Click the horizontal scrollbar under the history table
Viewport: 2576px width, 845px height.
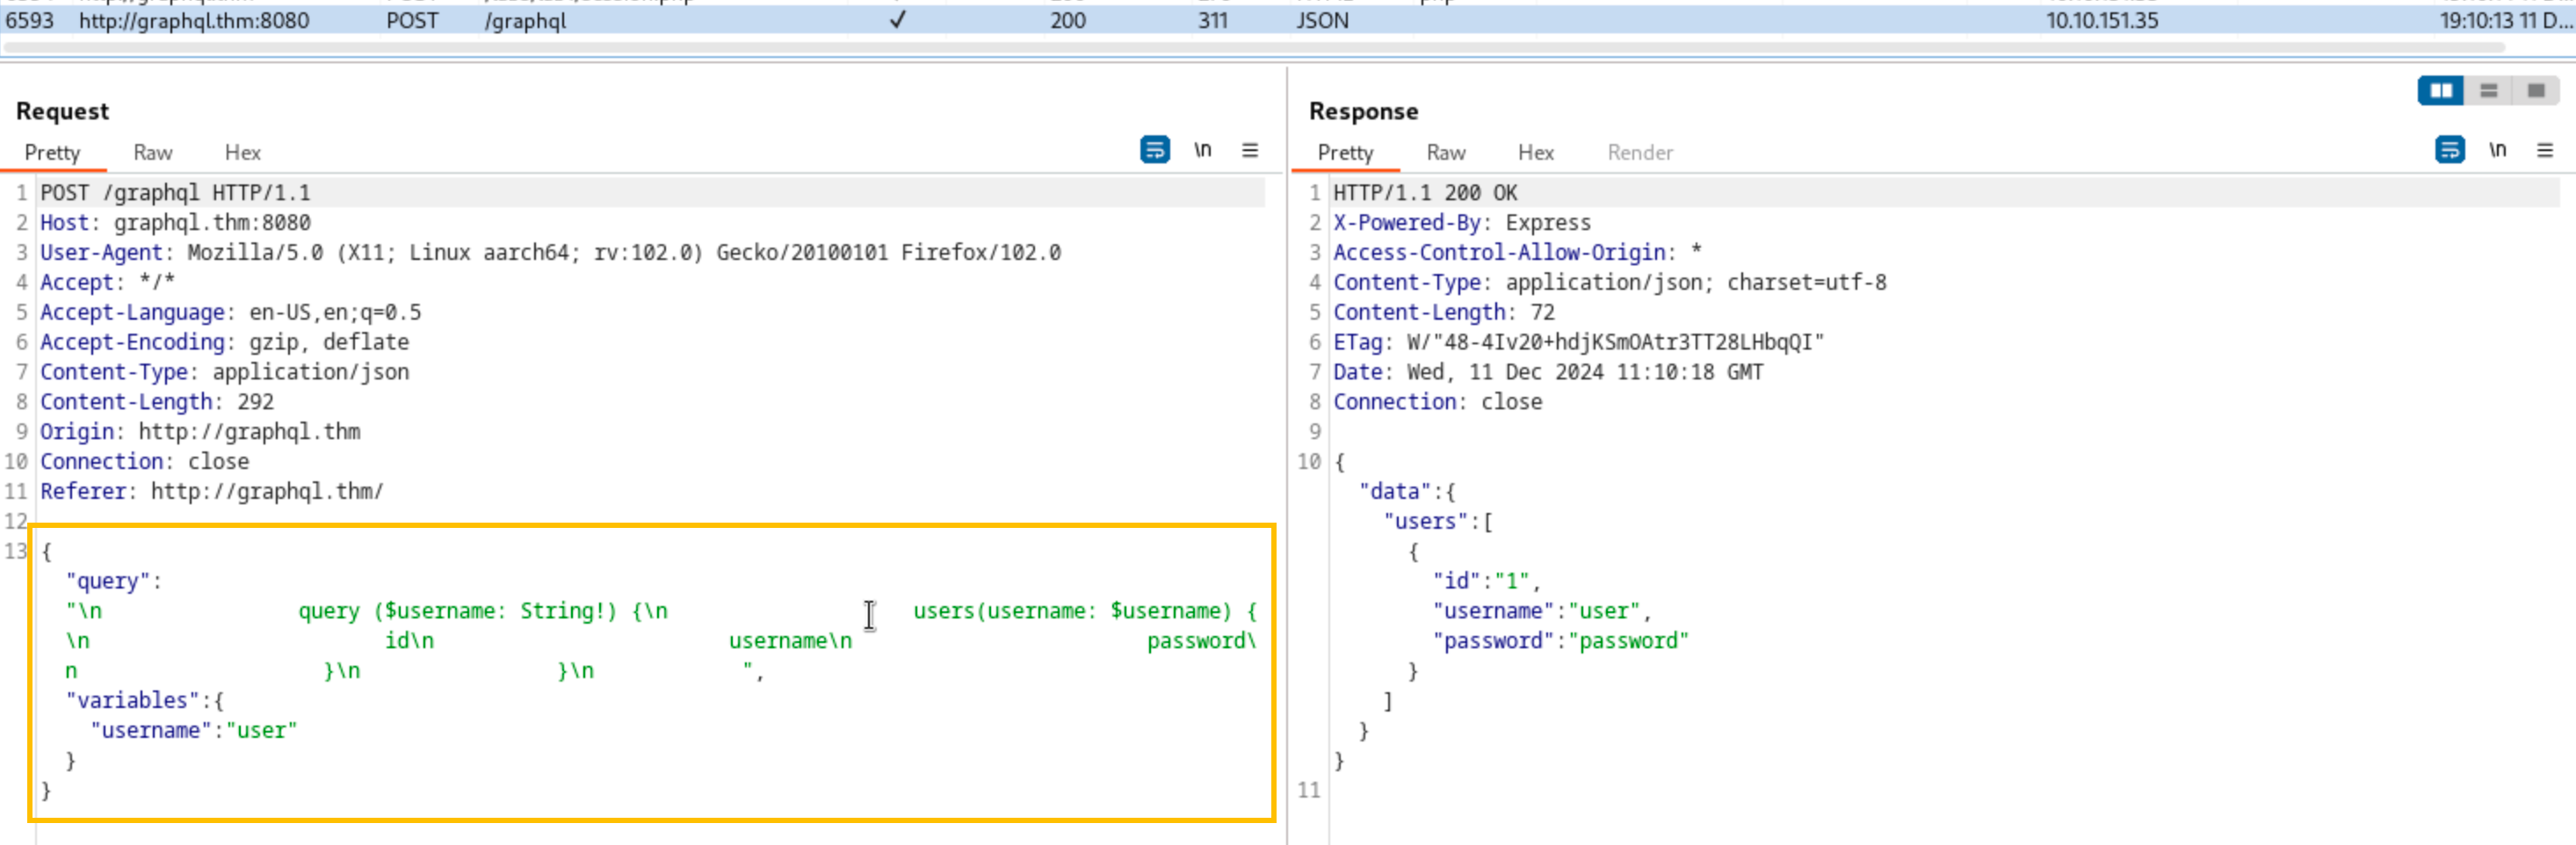[1250, 47]
